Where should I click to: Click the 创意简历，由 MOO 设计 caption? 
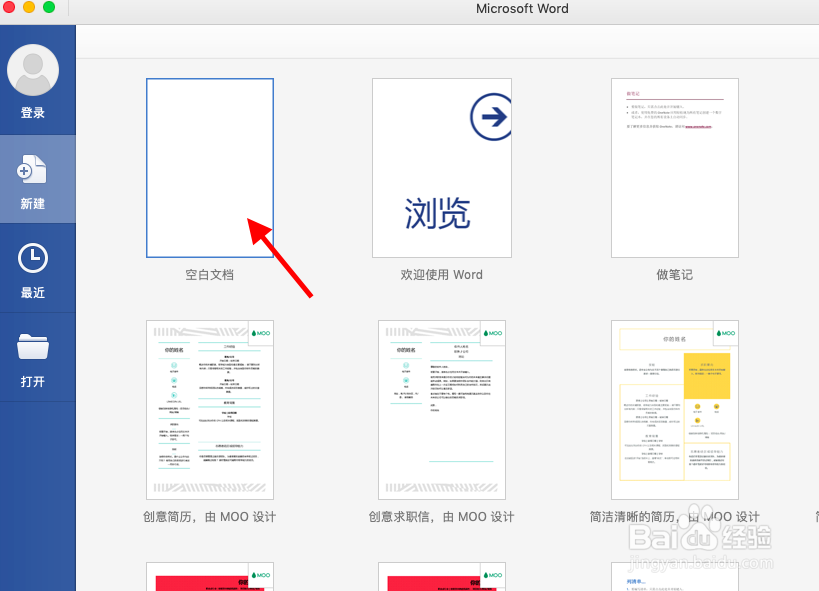click(x=209, y=517)
